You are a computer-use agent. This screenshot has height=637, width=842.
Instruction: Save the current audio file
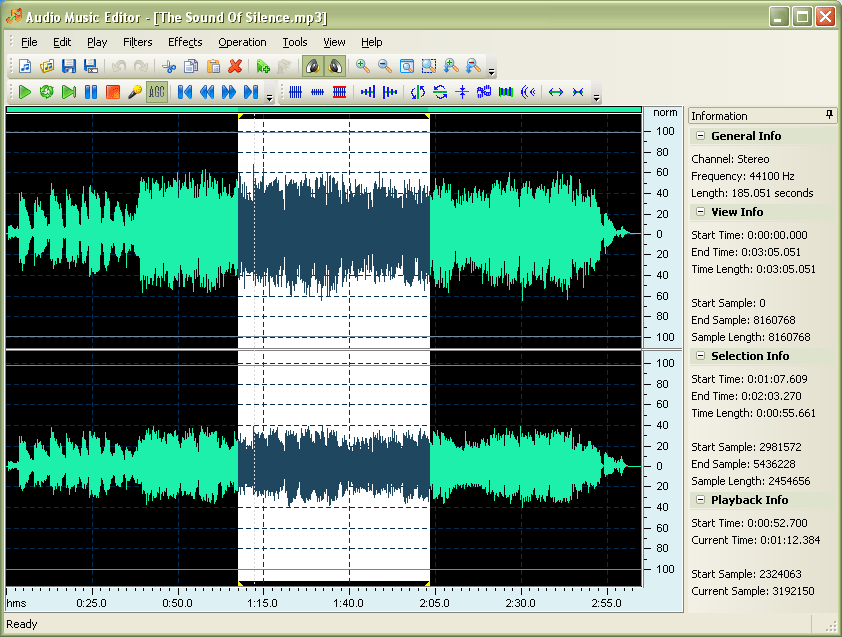(x=67, y=66)
